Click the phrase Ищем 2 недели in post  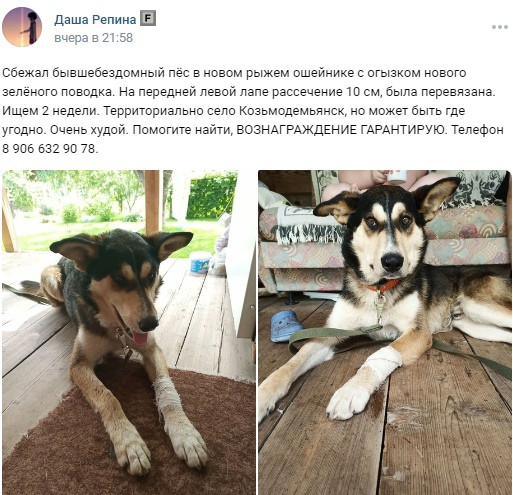coord(50,111)
